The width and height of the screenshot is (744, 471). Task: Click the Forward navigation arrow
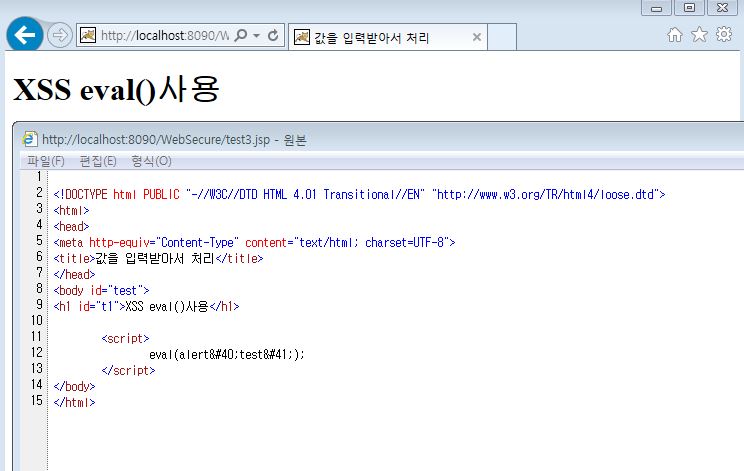click(60, 35)
